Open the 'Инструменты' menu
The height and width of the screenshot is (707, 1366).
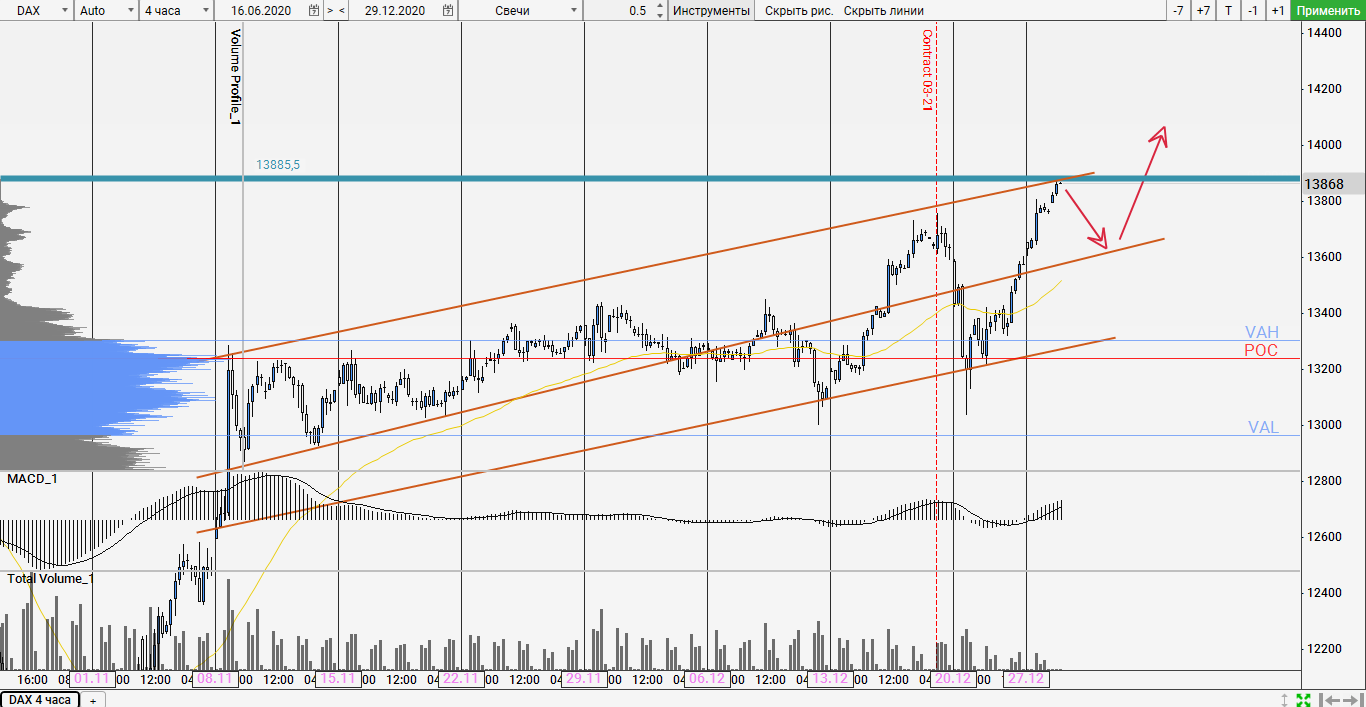tap(711, 11)
